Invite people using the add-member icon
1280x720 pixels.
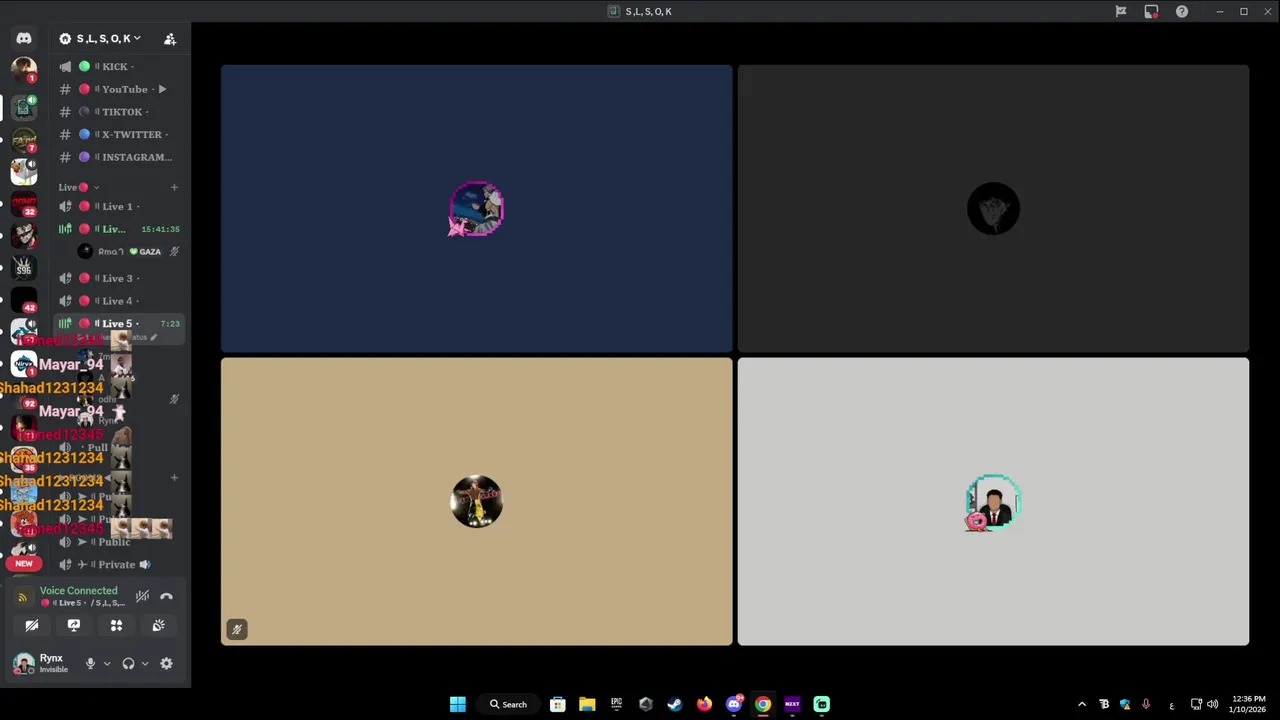(170, 39)
